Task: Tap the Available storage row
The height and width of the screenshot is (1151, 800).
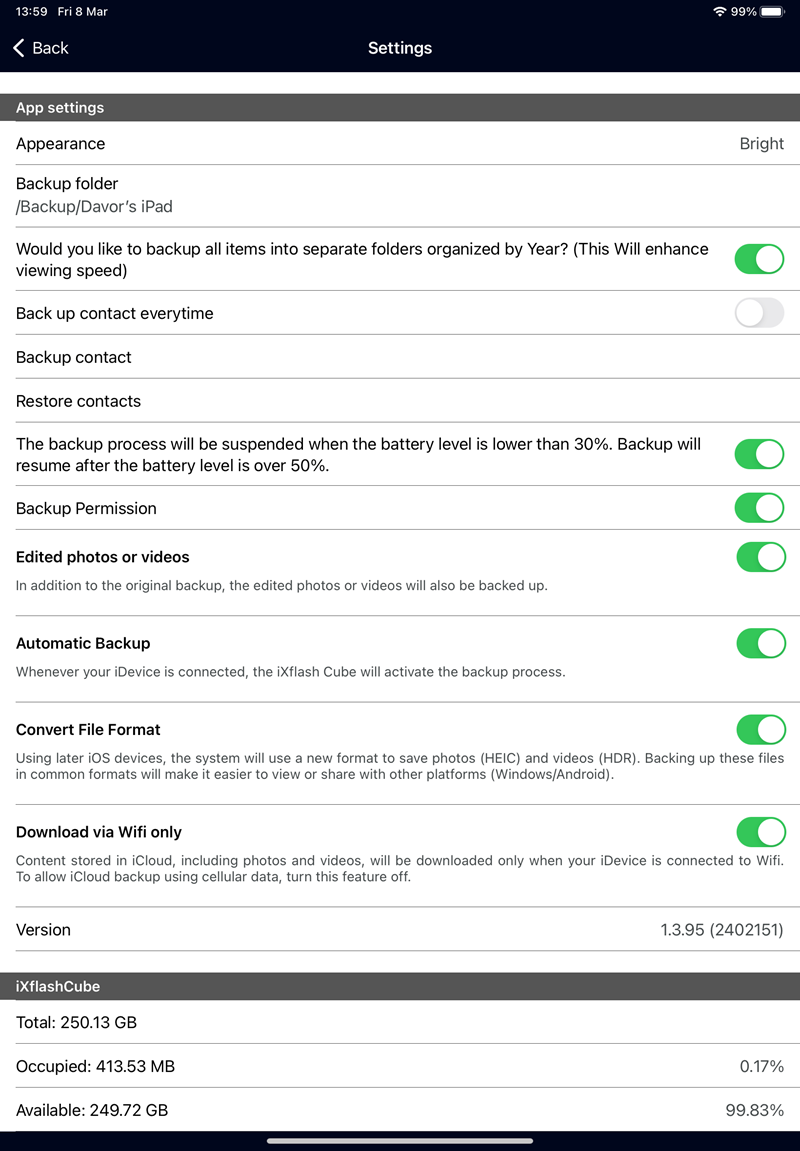Action: pyautogui.click(x=400, y=1110)
